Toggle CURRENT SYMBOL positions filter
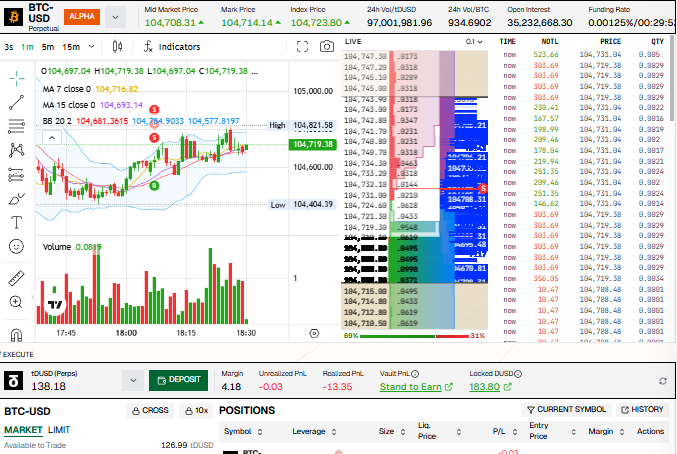 [x=566, y=410]
